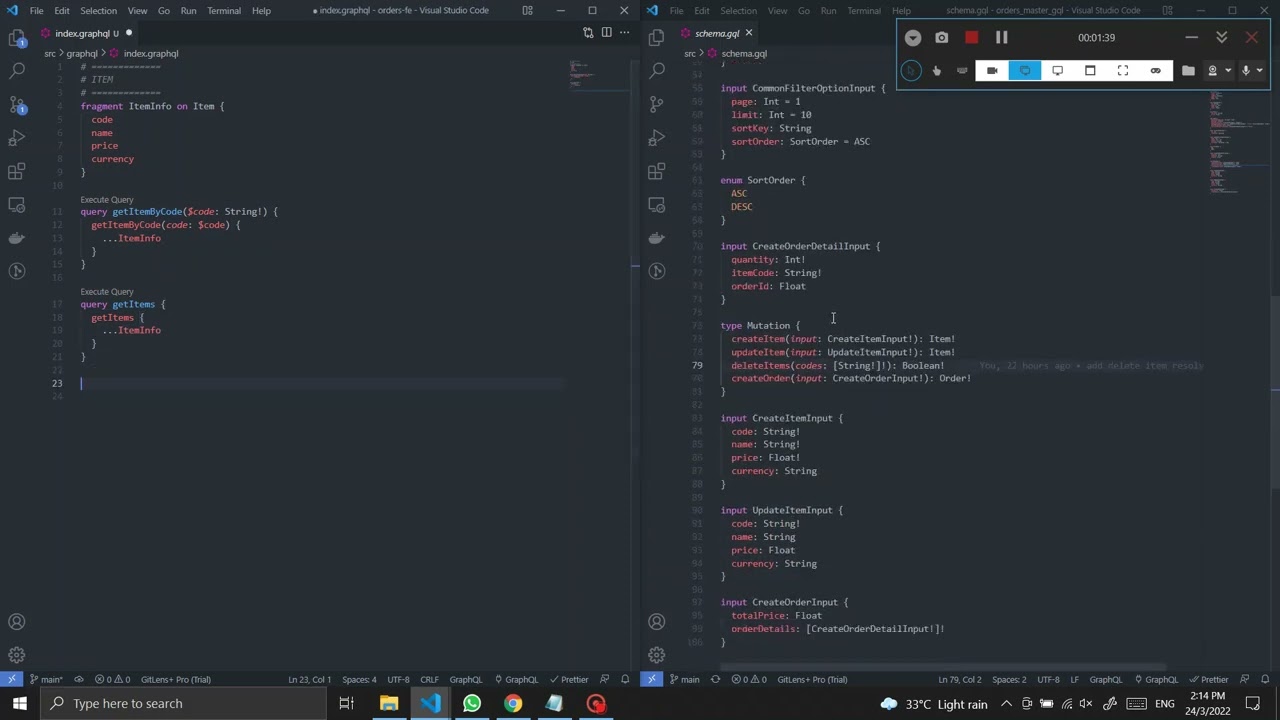
Task: Open WhatsApp from the taskbar
Action: pos(471,703)
